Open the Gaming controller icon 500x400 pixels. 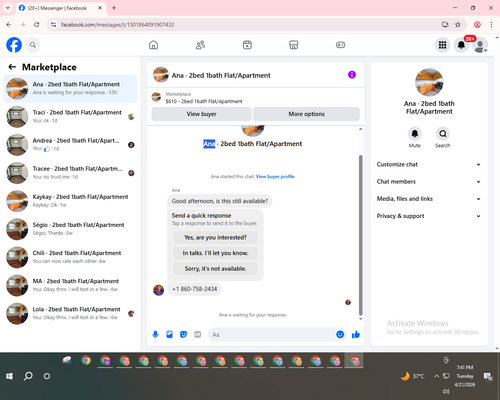[x=340, y=45]
